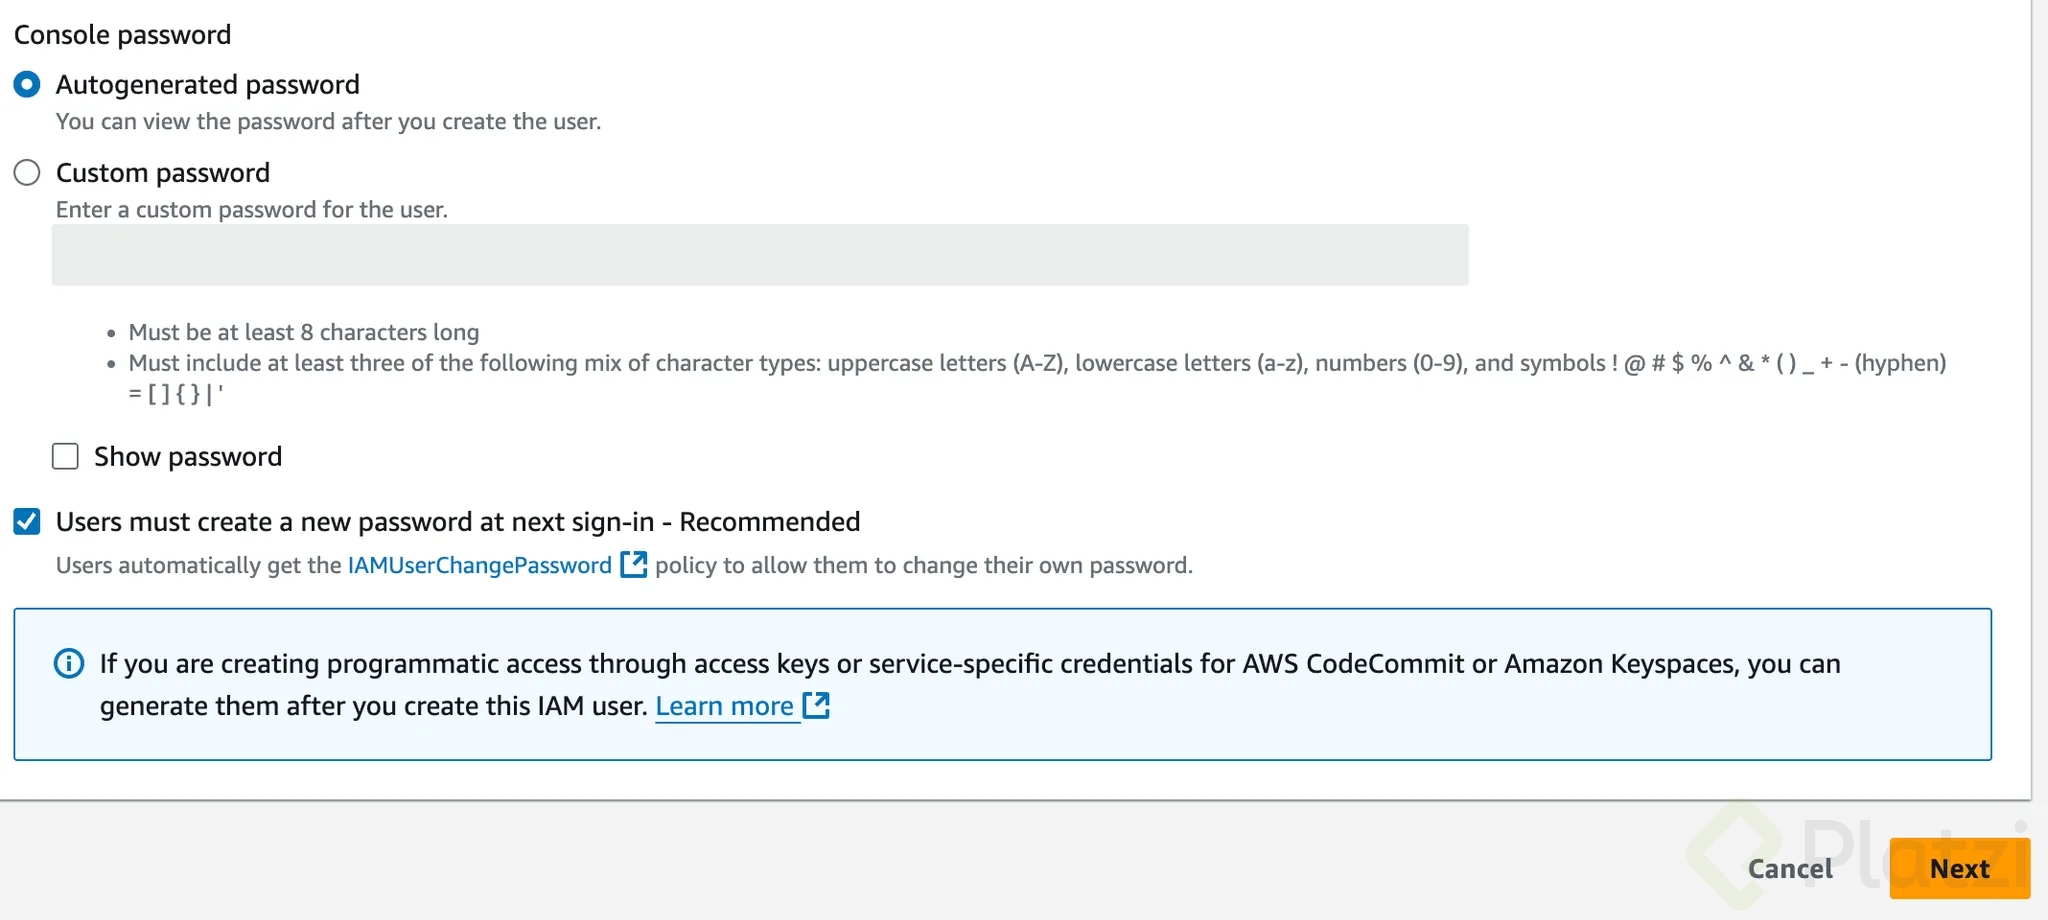Click the Show password label text
The width and height of the screenshot is (2048, 920).
click(188, 457)
